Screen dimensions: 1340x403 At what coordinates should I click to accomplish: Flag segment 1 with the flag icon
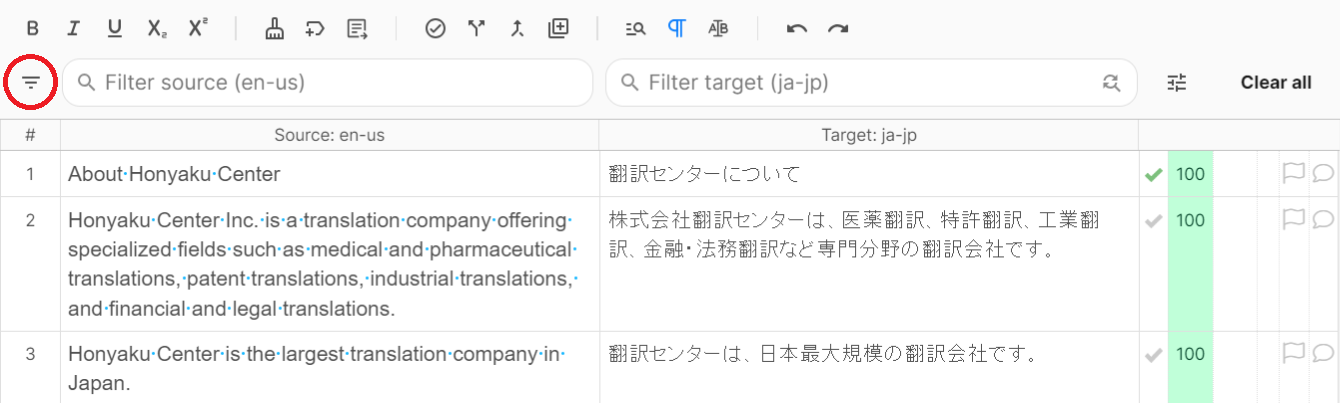pos(1294,174)
